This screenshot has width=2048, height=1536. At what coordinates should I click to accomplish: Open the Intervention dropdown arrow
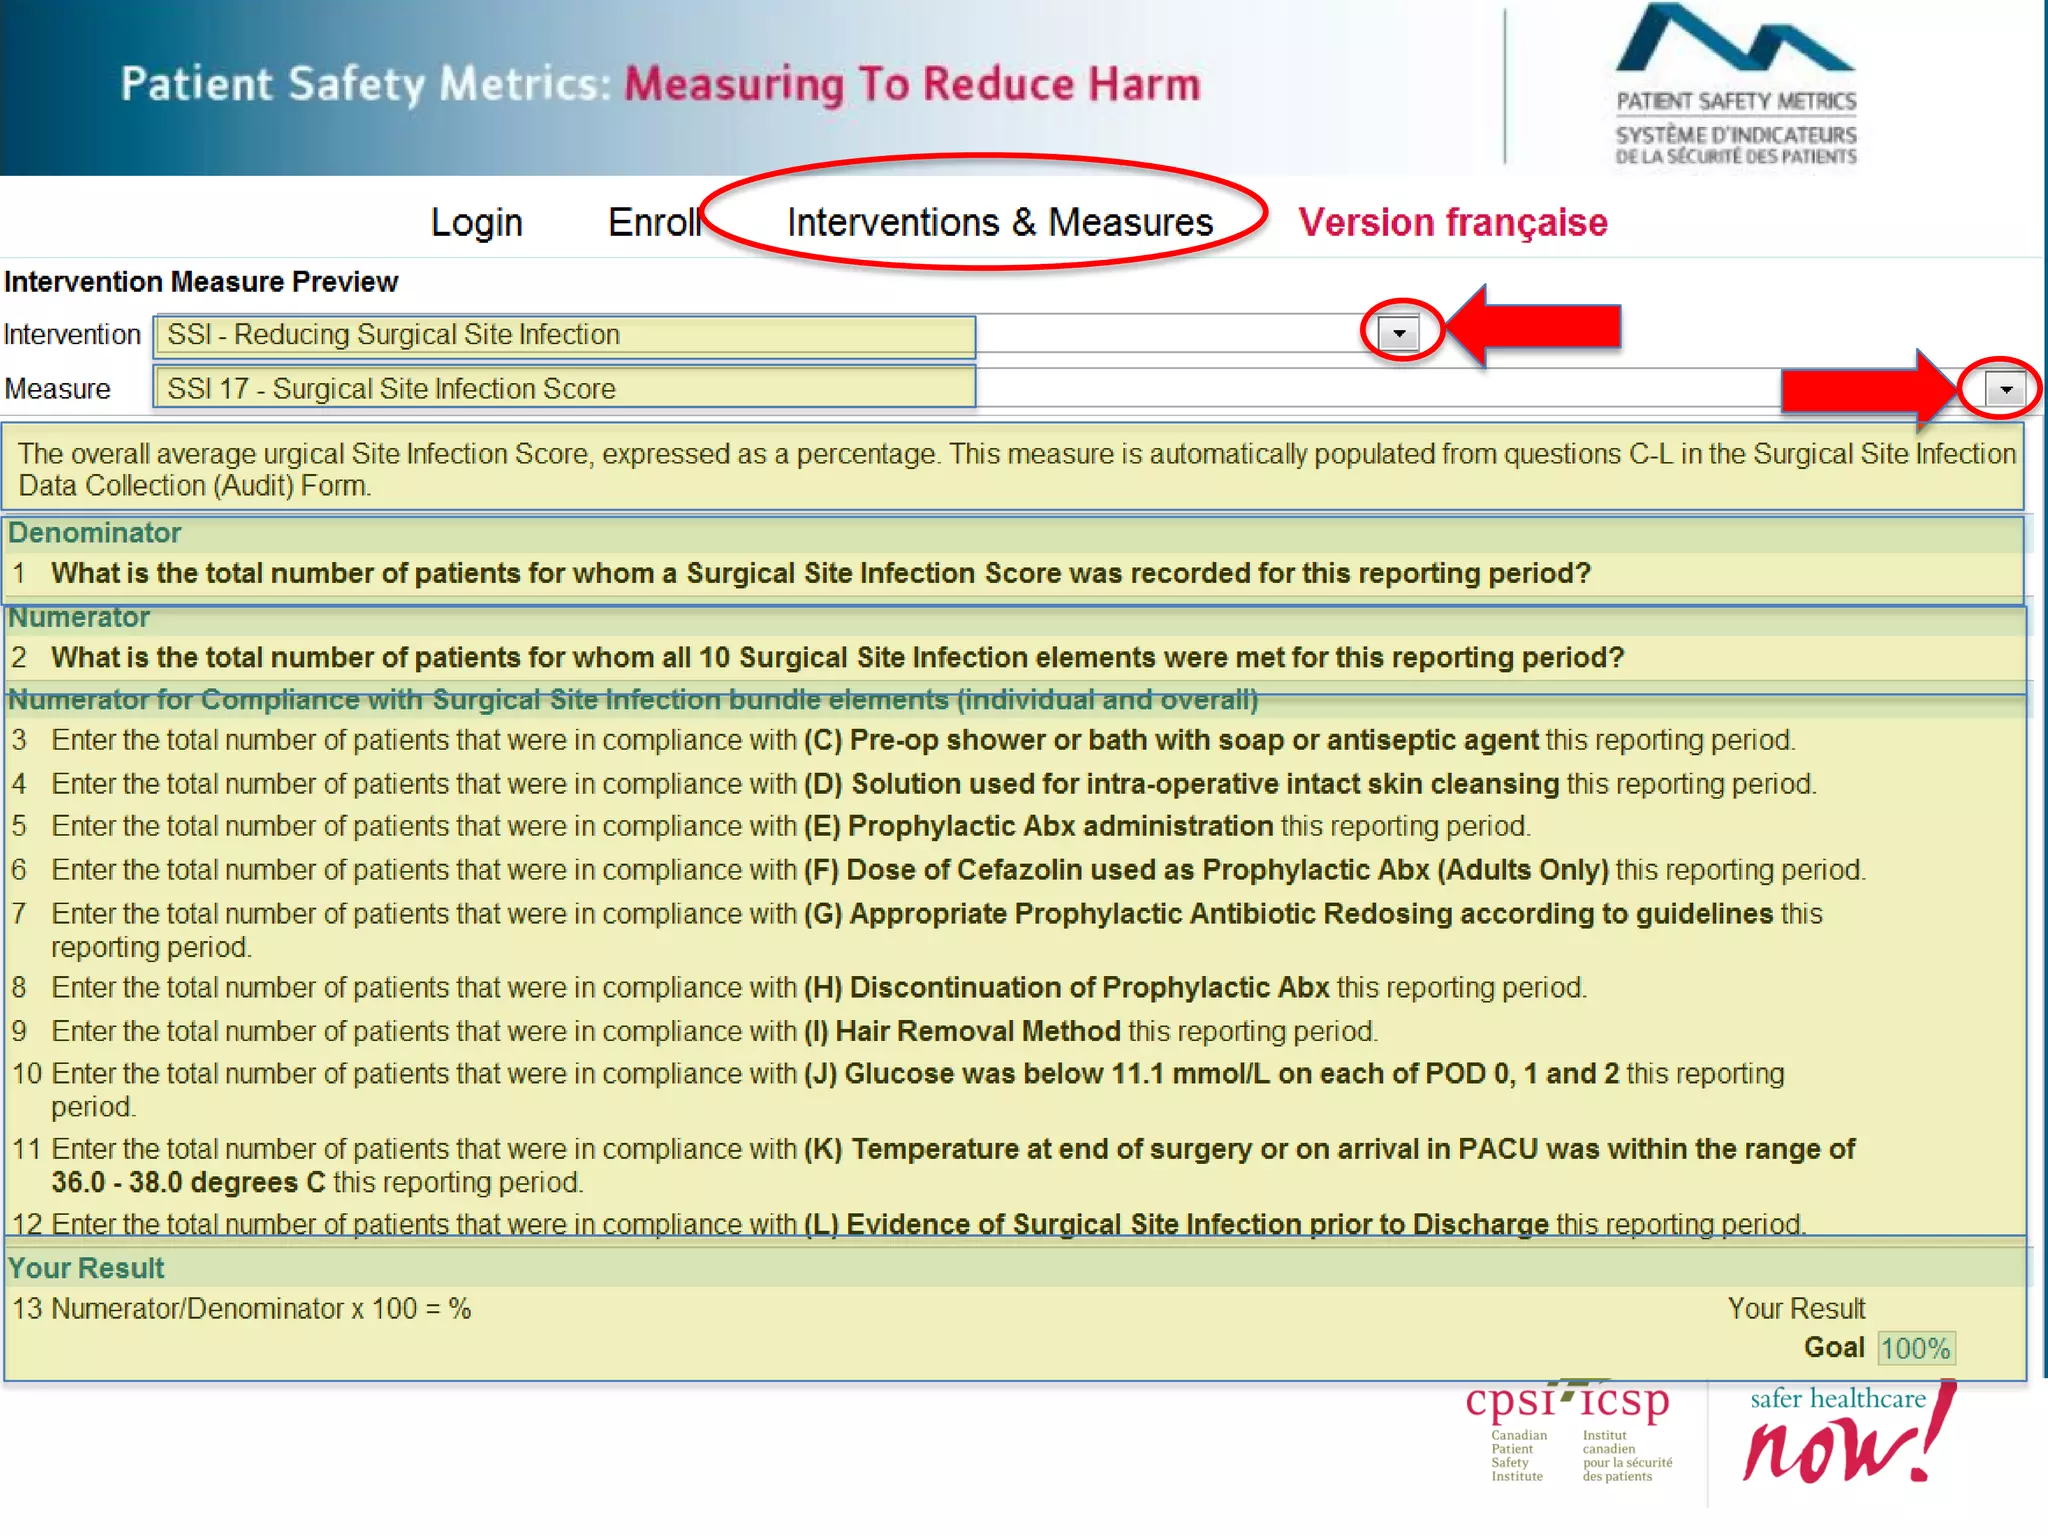pos(1399,333)
